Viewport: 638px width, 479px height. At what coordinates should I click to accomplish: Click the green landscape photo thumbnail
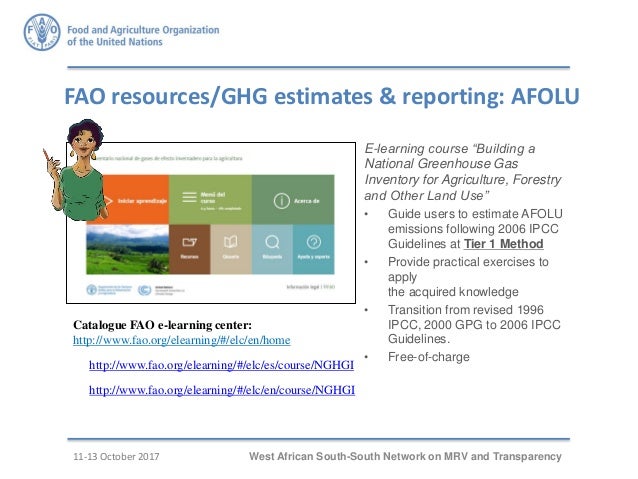[127, 249]
